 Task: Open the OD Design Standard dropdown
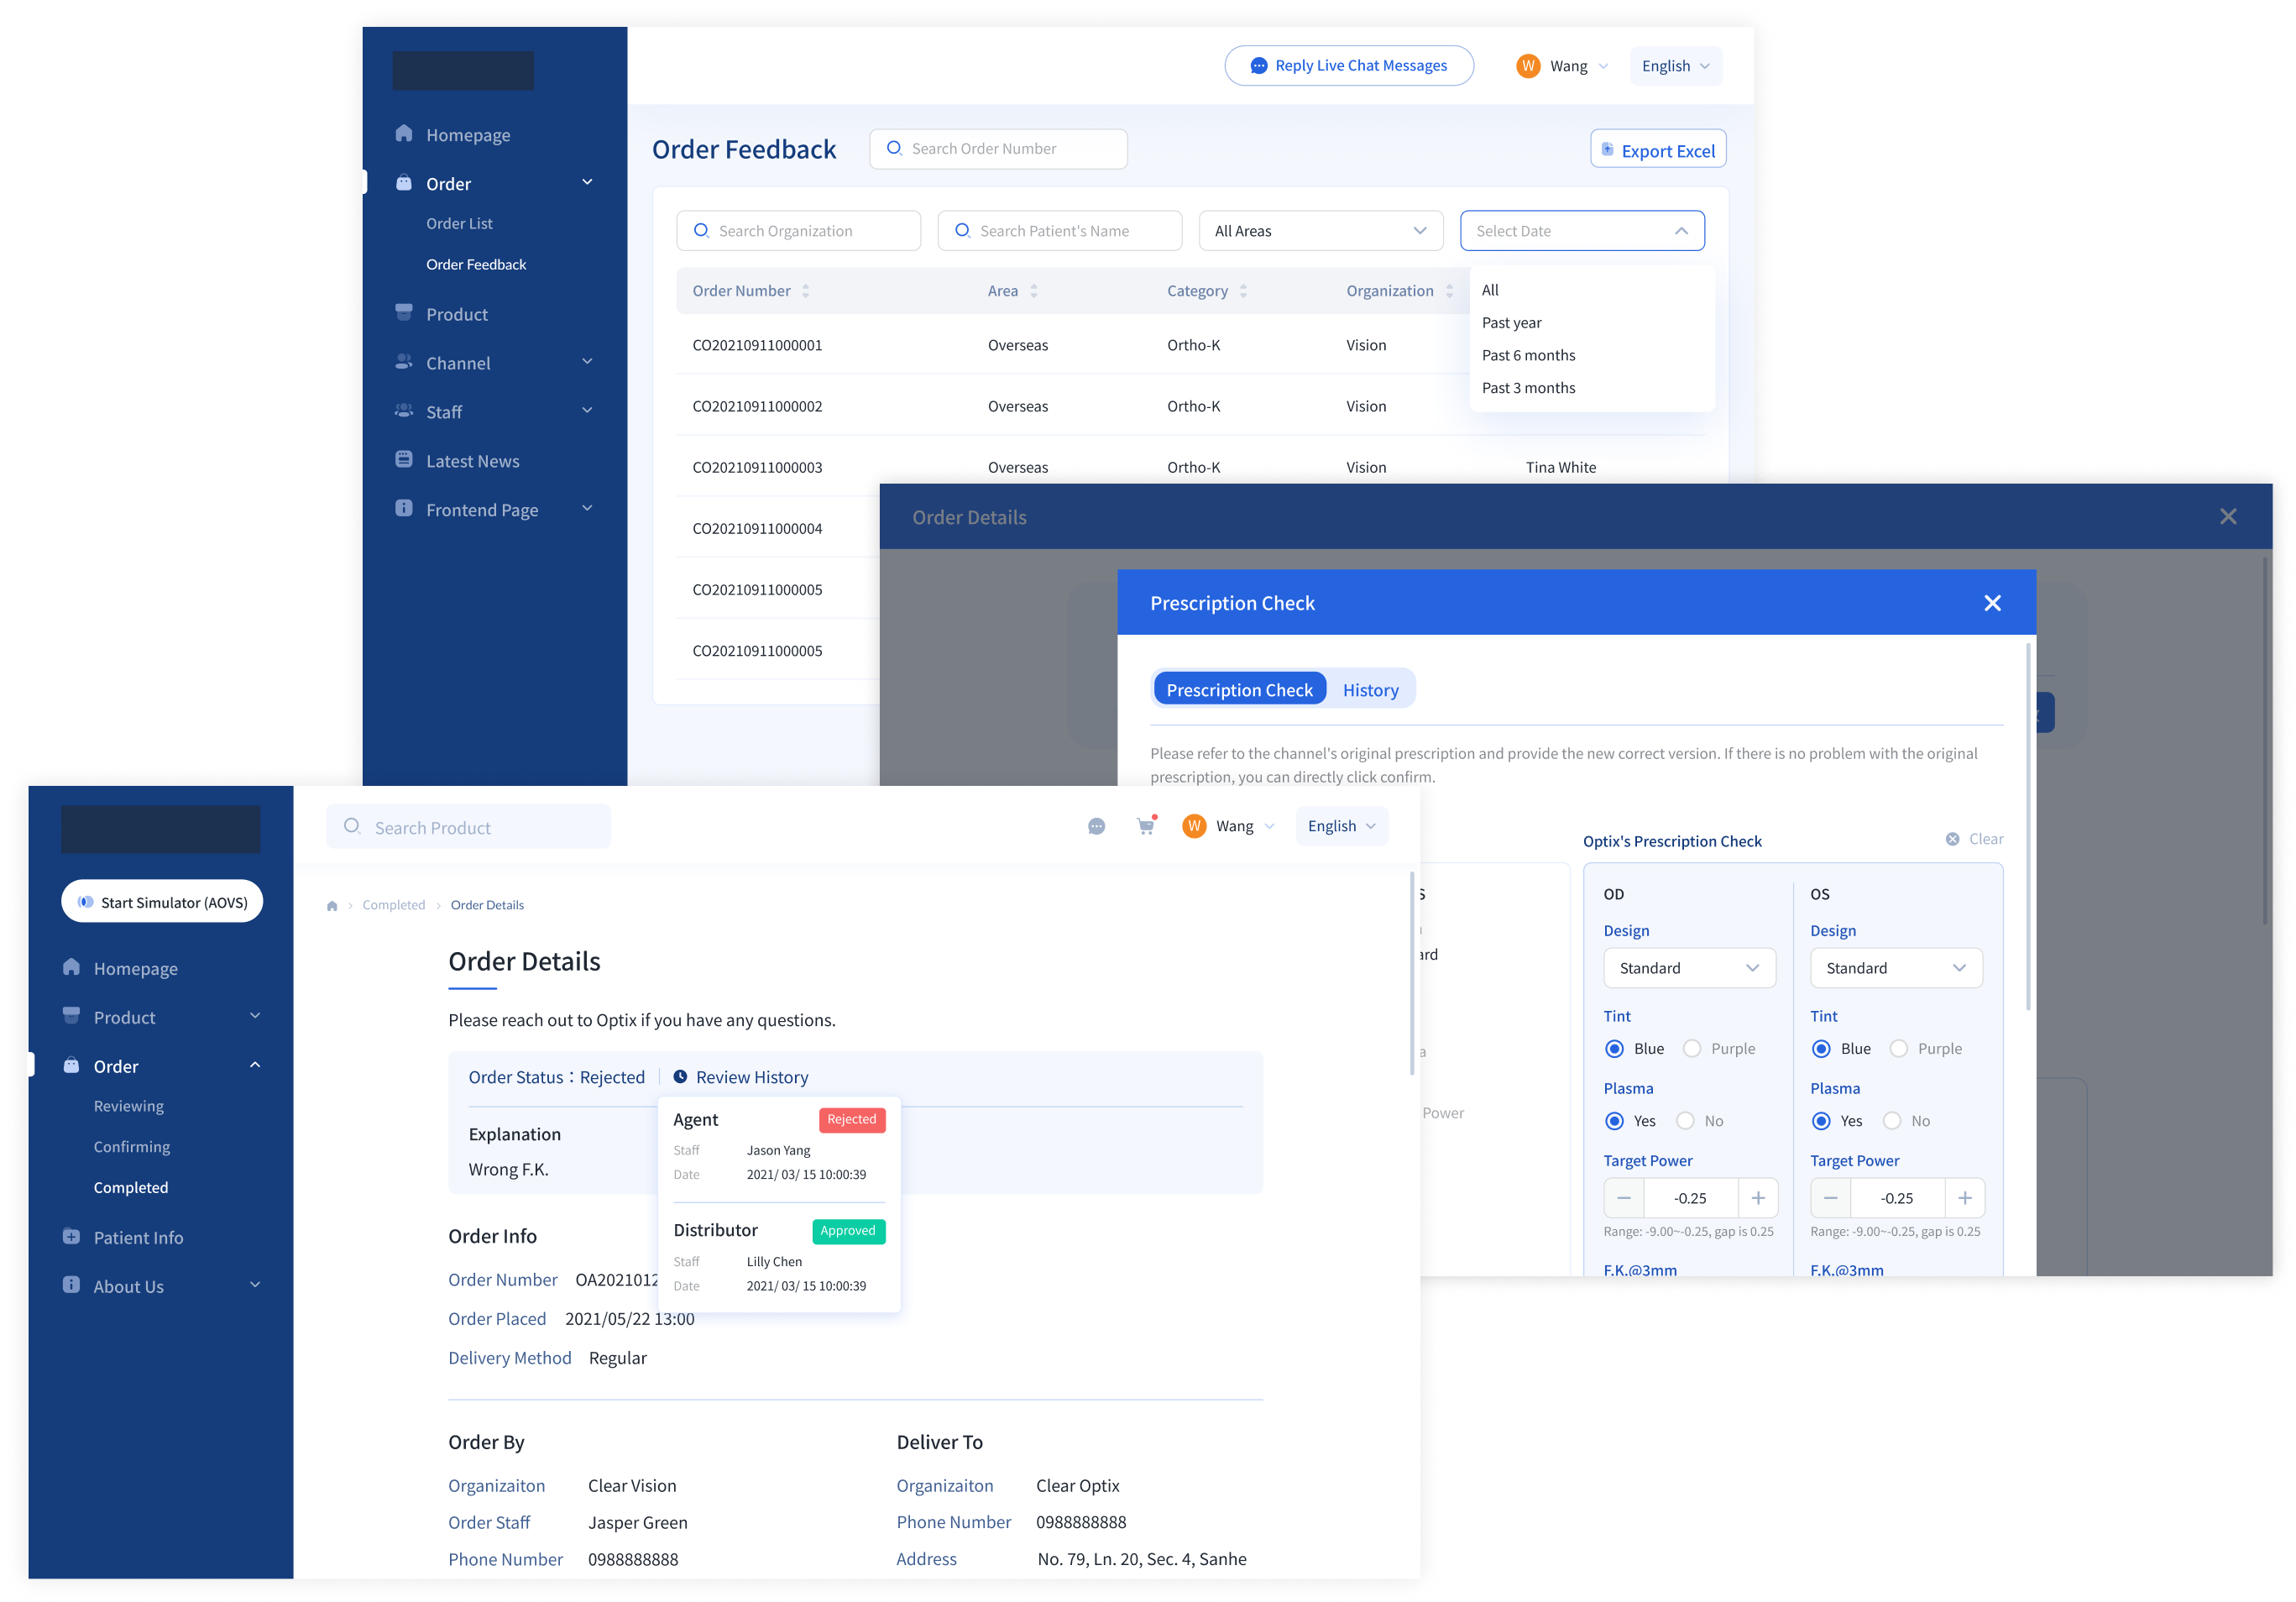(1689, 968)
